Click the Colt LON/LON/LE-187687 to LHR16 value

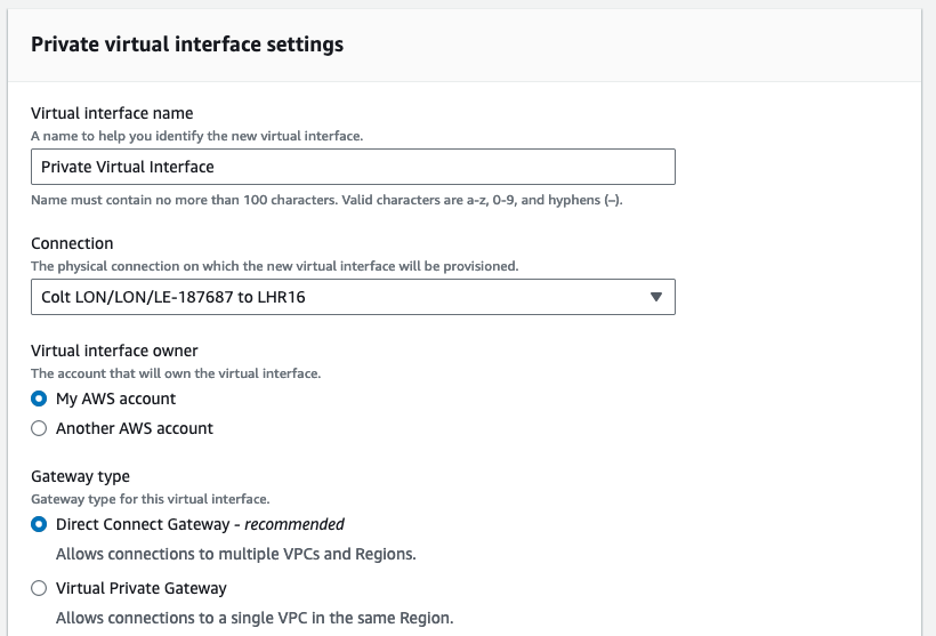point(160,296)
